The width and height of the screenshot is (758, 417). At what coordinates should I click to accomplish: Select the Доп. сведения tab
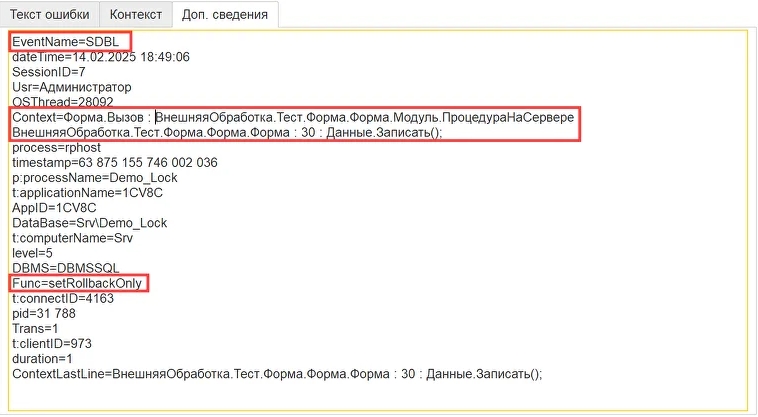225,14
